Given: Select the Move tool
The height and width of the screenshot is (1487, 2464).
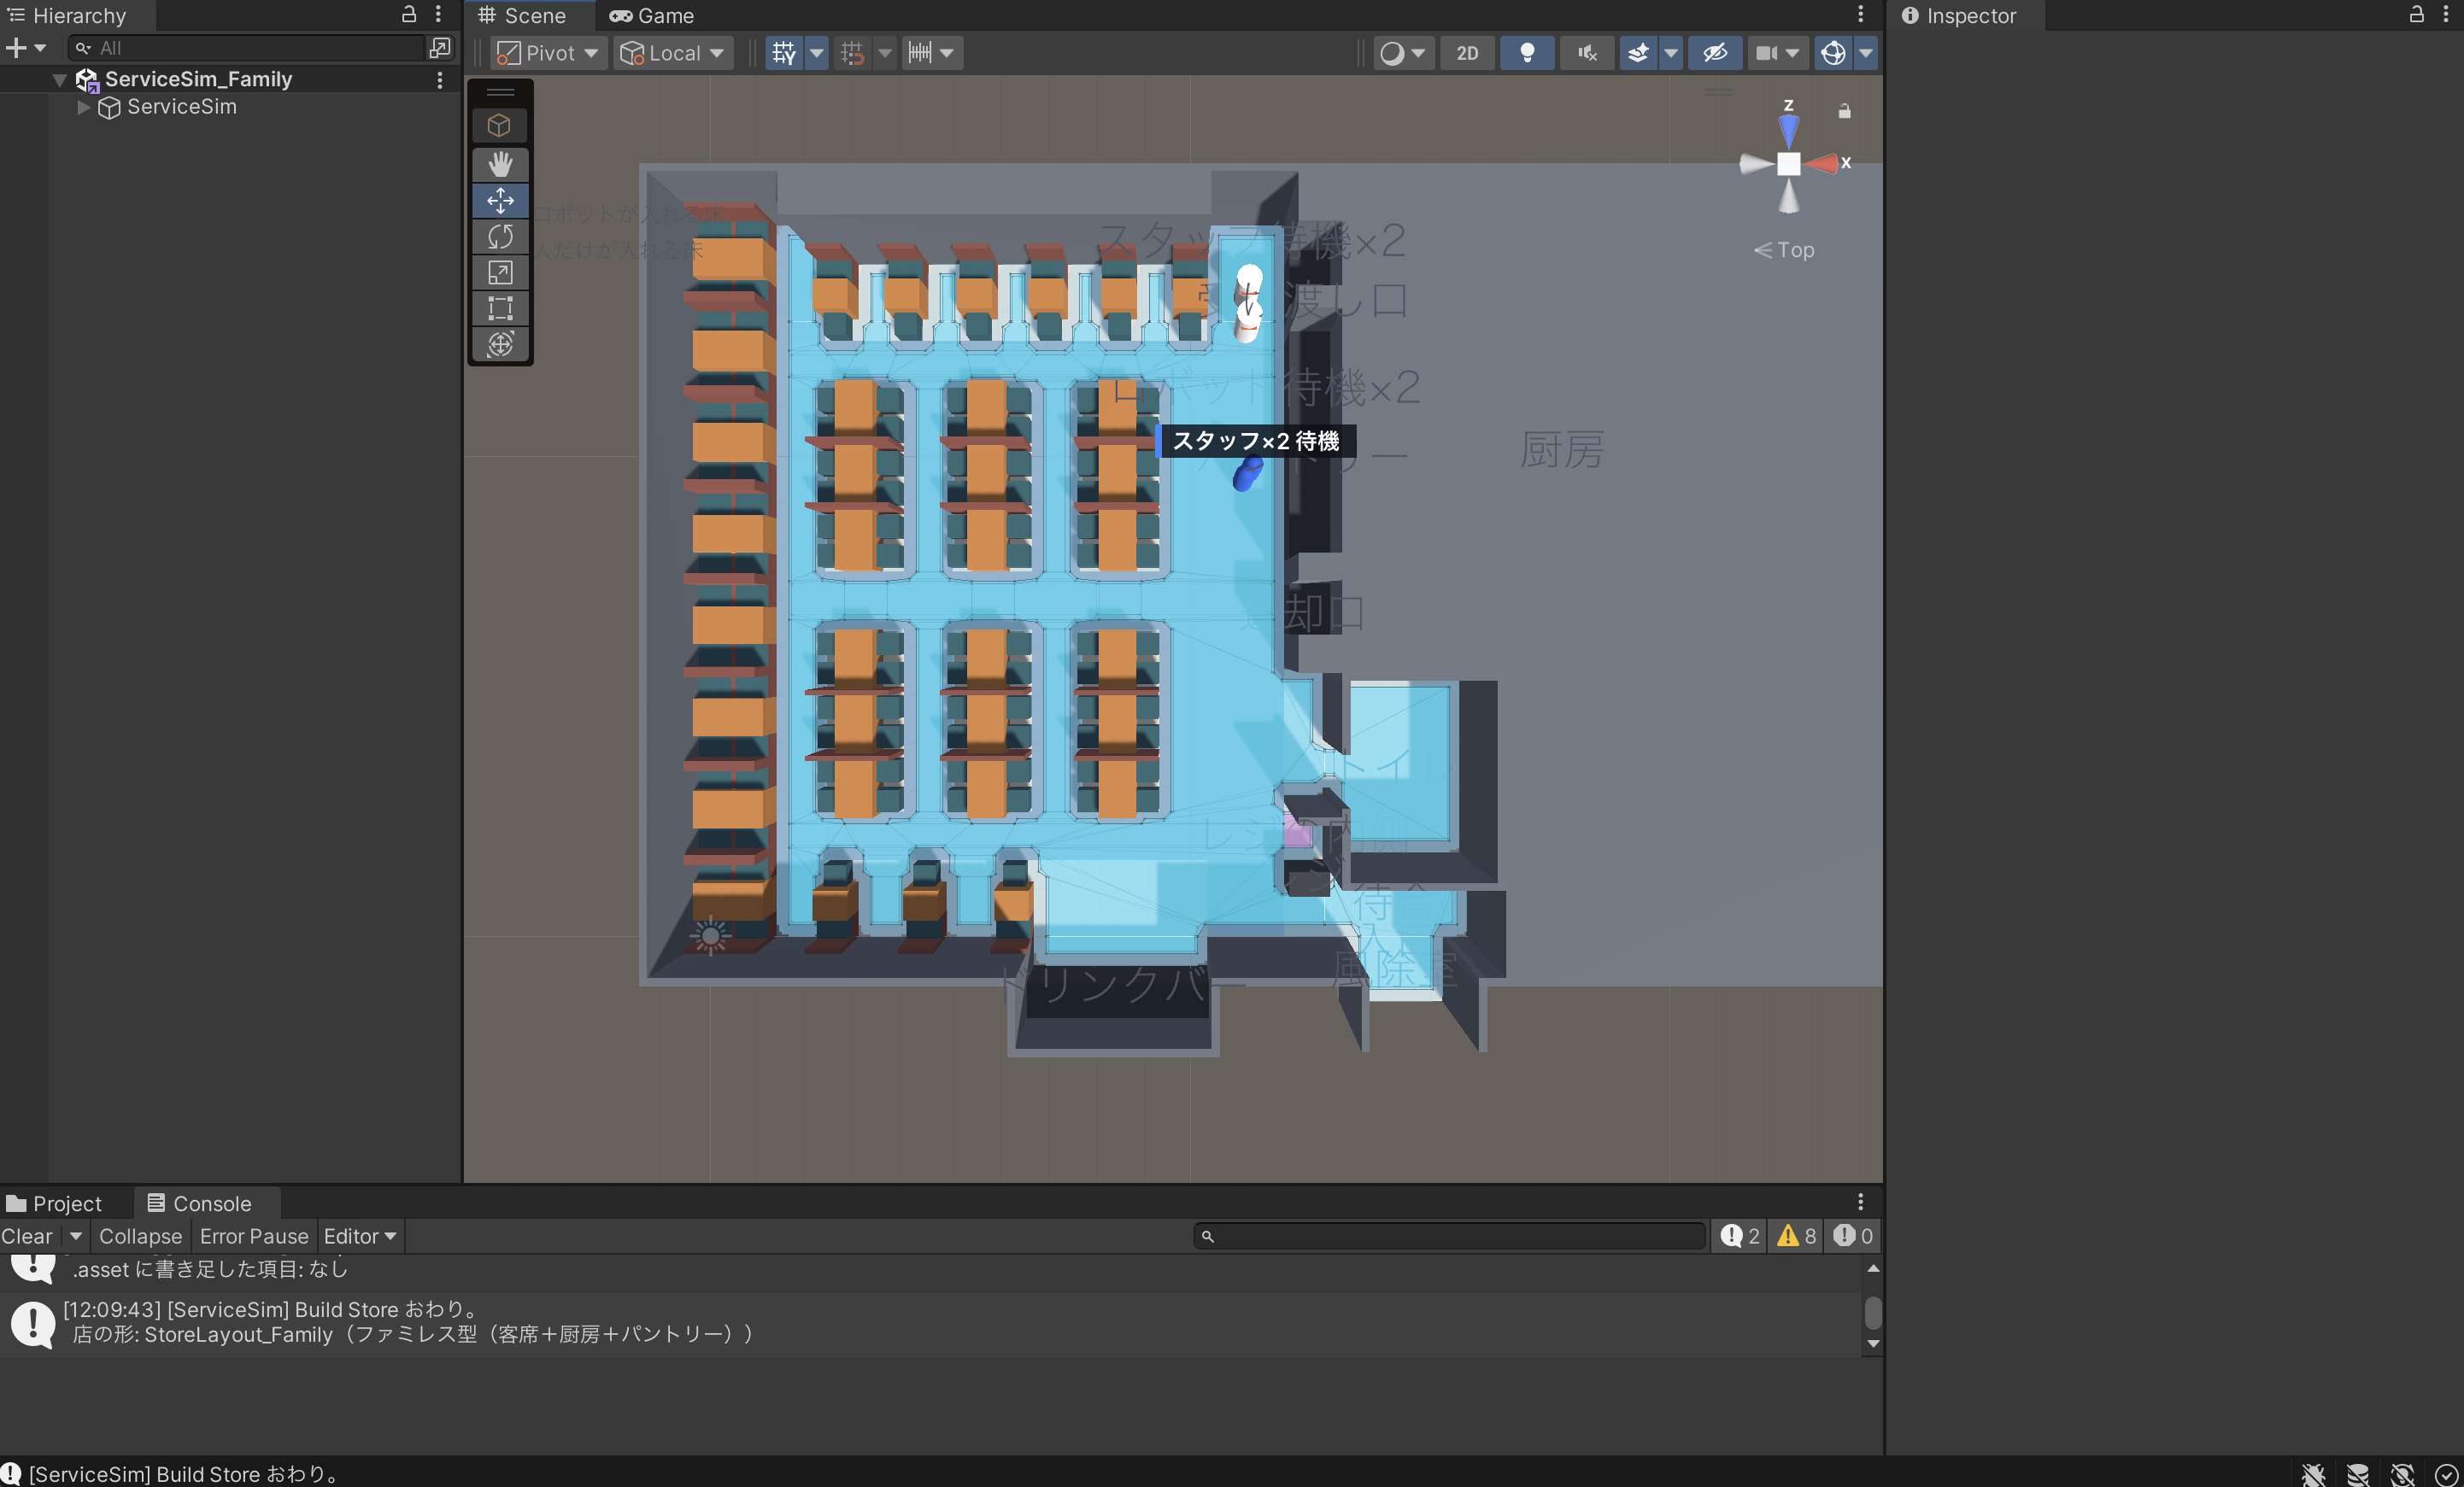Looking at the screenshot, I should [500, 200].
